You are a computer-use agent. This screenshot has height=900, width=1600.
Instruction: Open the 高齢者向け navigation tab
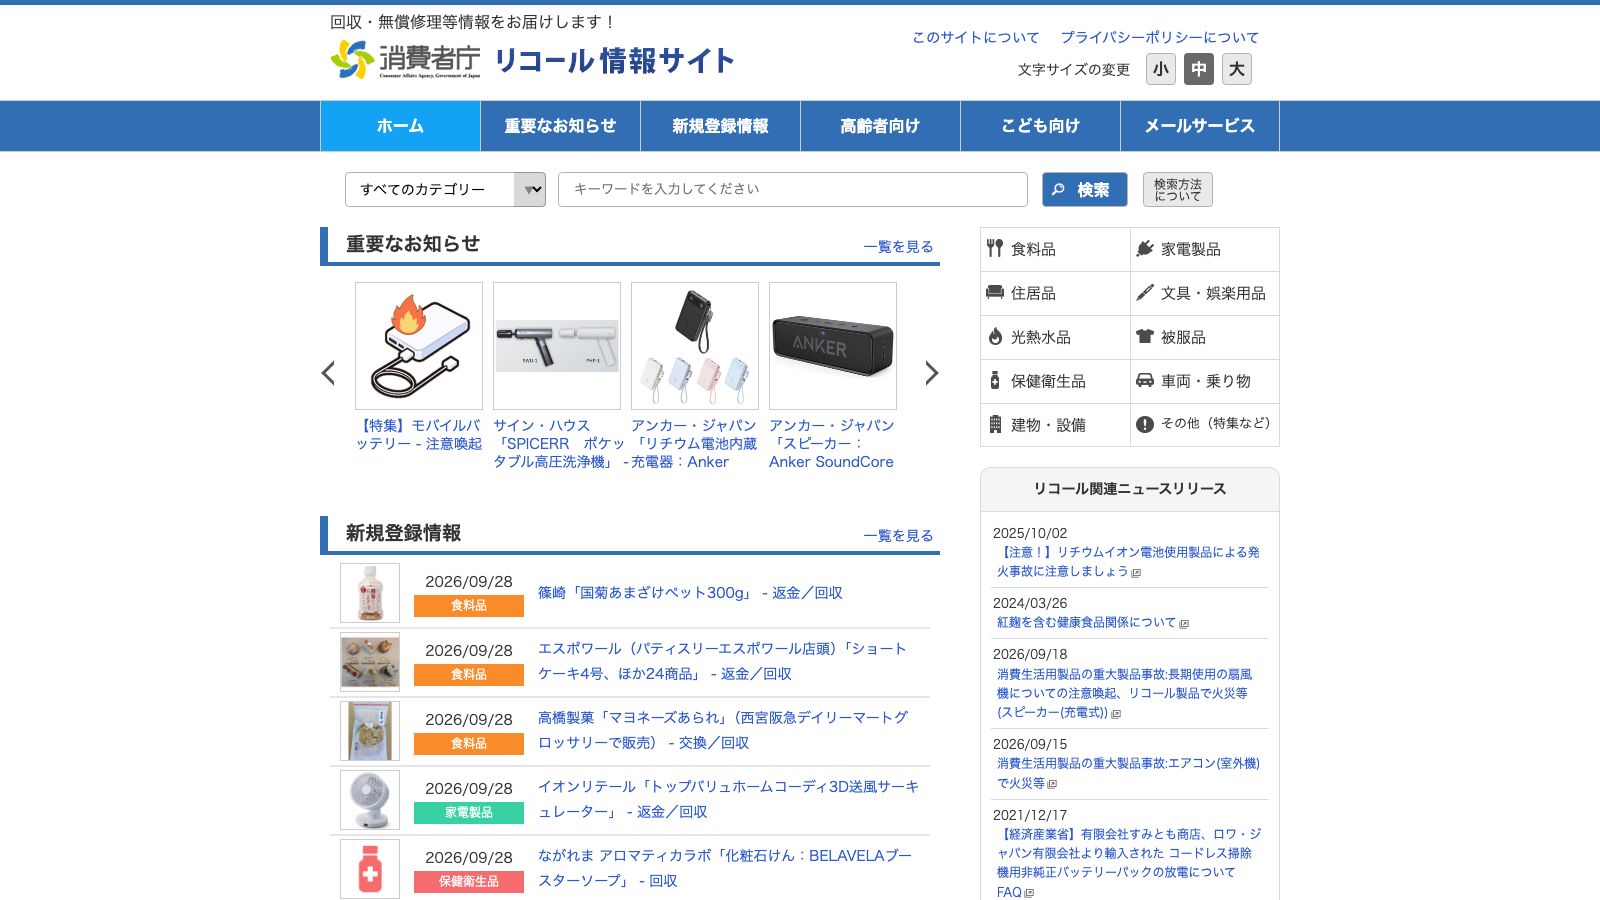[x=880, y=126]
